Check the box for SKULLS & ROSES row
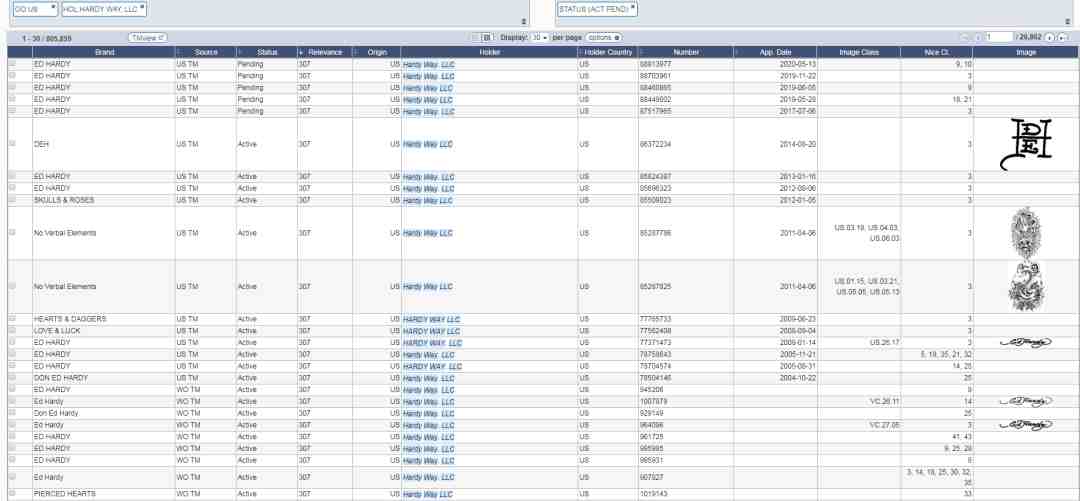The height and width of the screenshot is (501, 1080). coord(12,199)
